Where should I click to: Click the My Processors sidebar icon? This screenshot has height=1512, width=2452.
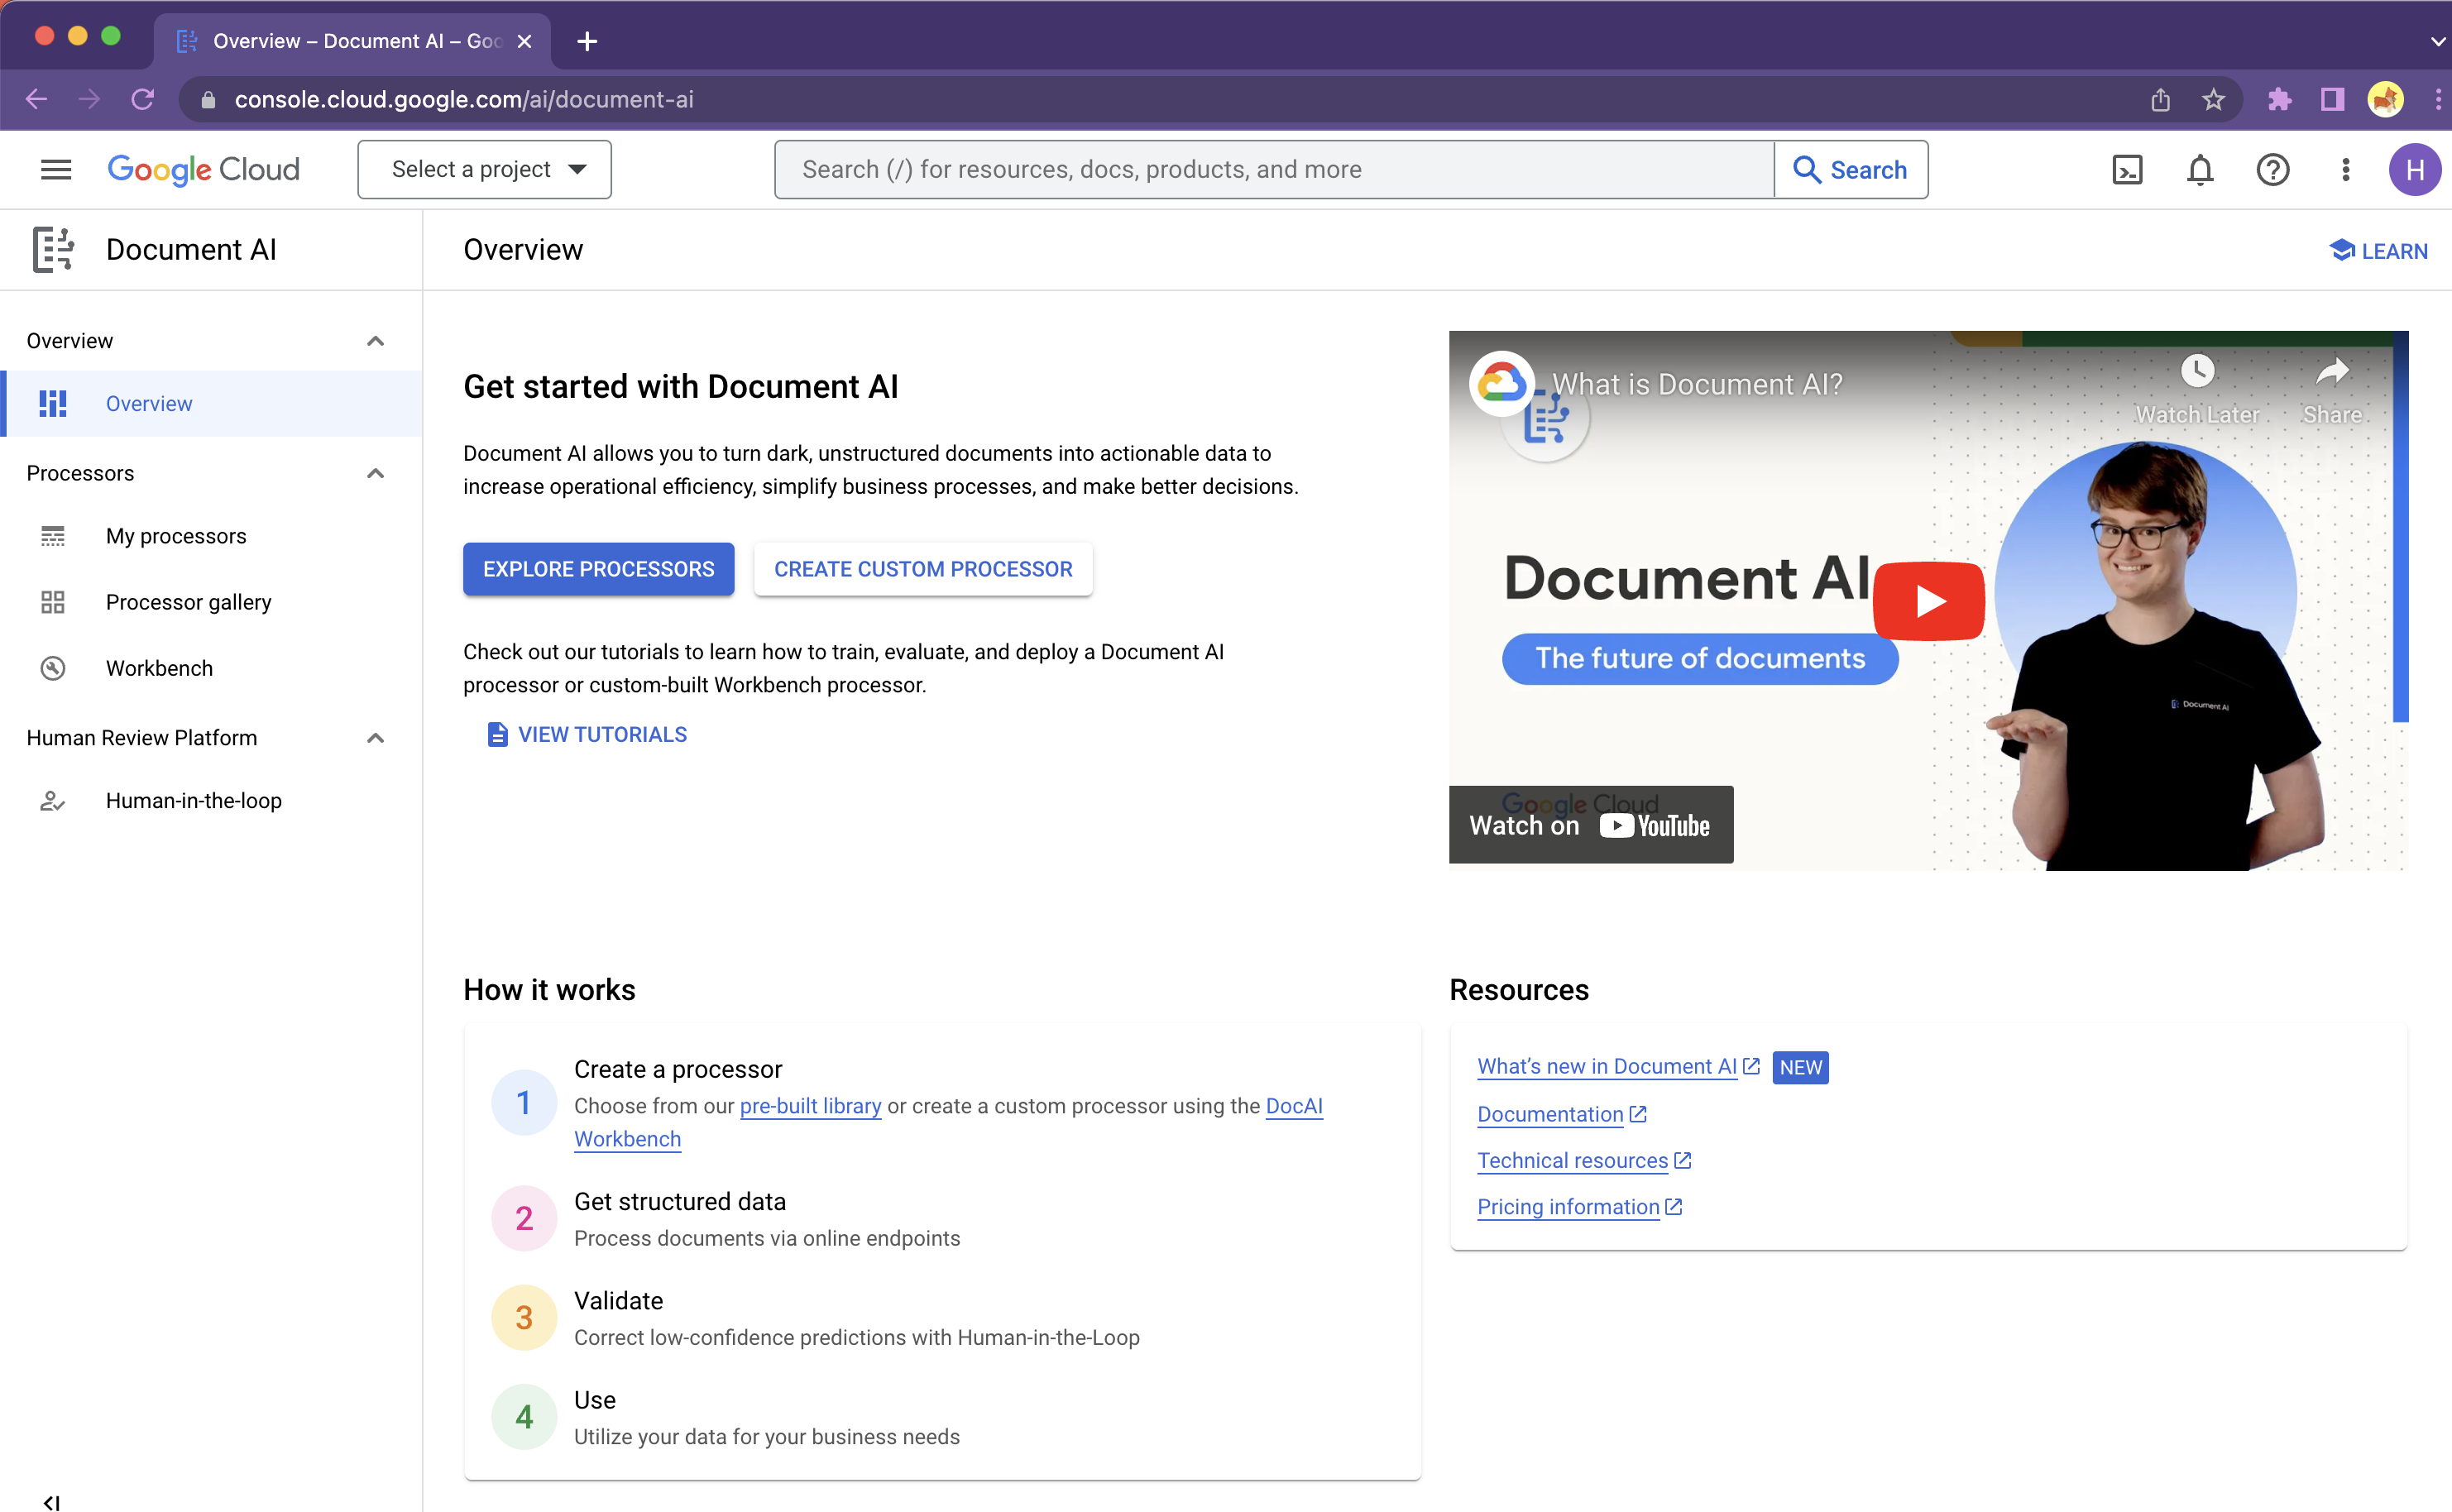(x=53, y=536)
